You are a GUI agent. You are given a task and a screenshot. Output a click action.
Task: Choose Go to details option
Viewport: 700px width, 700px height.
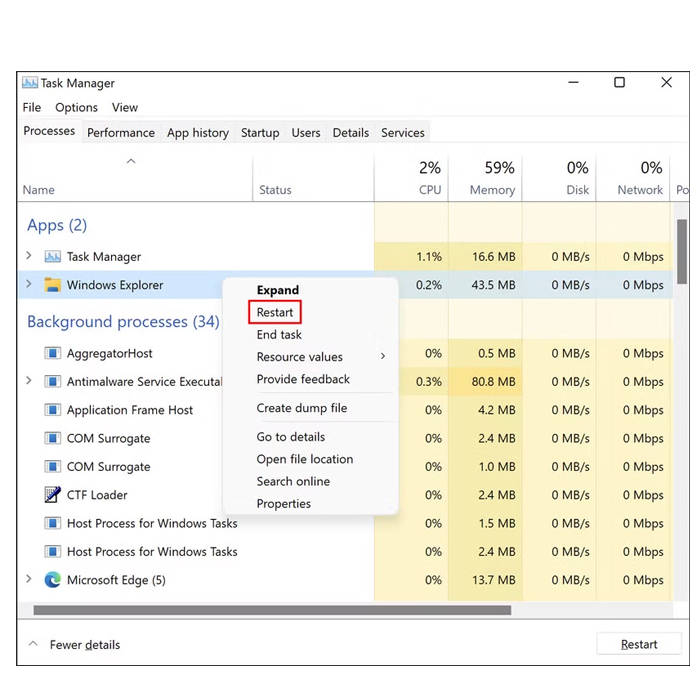[x=291, y=437]
